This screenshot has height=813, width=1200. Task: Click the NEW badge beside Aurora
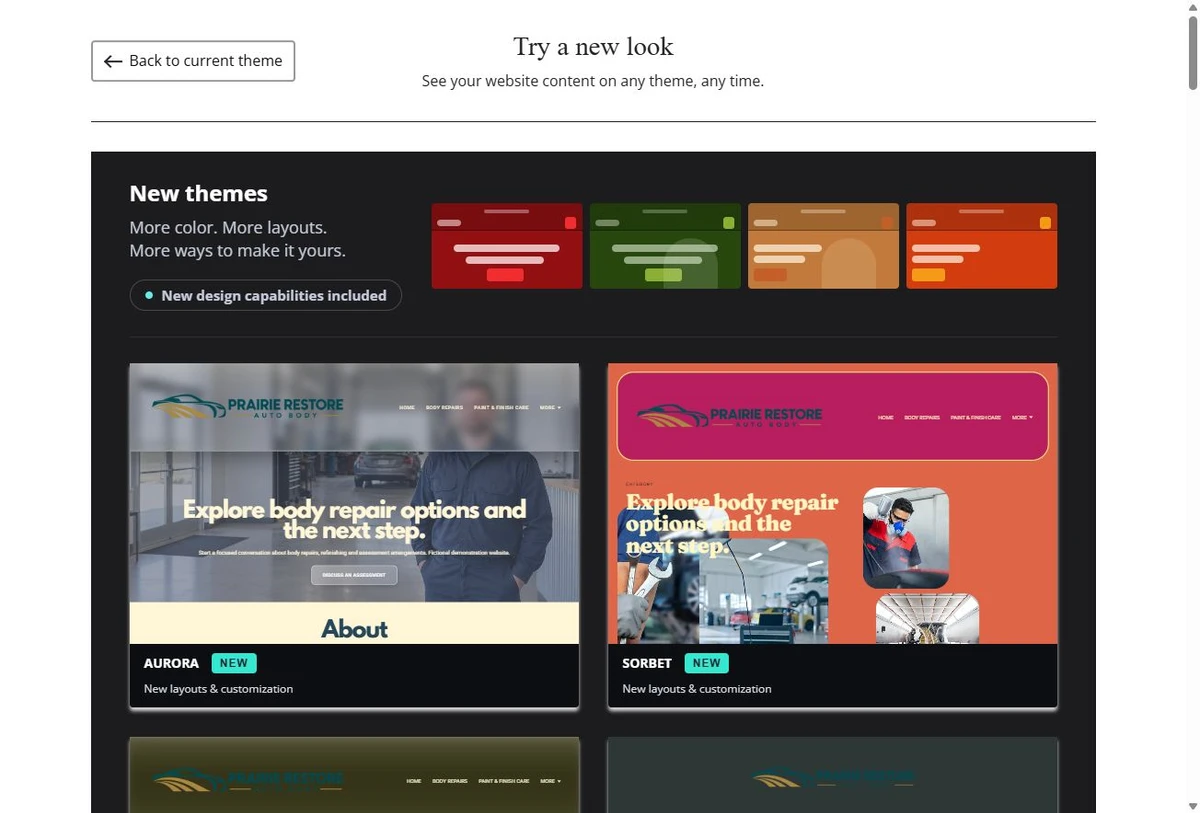point(234,663)
